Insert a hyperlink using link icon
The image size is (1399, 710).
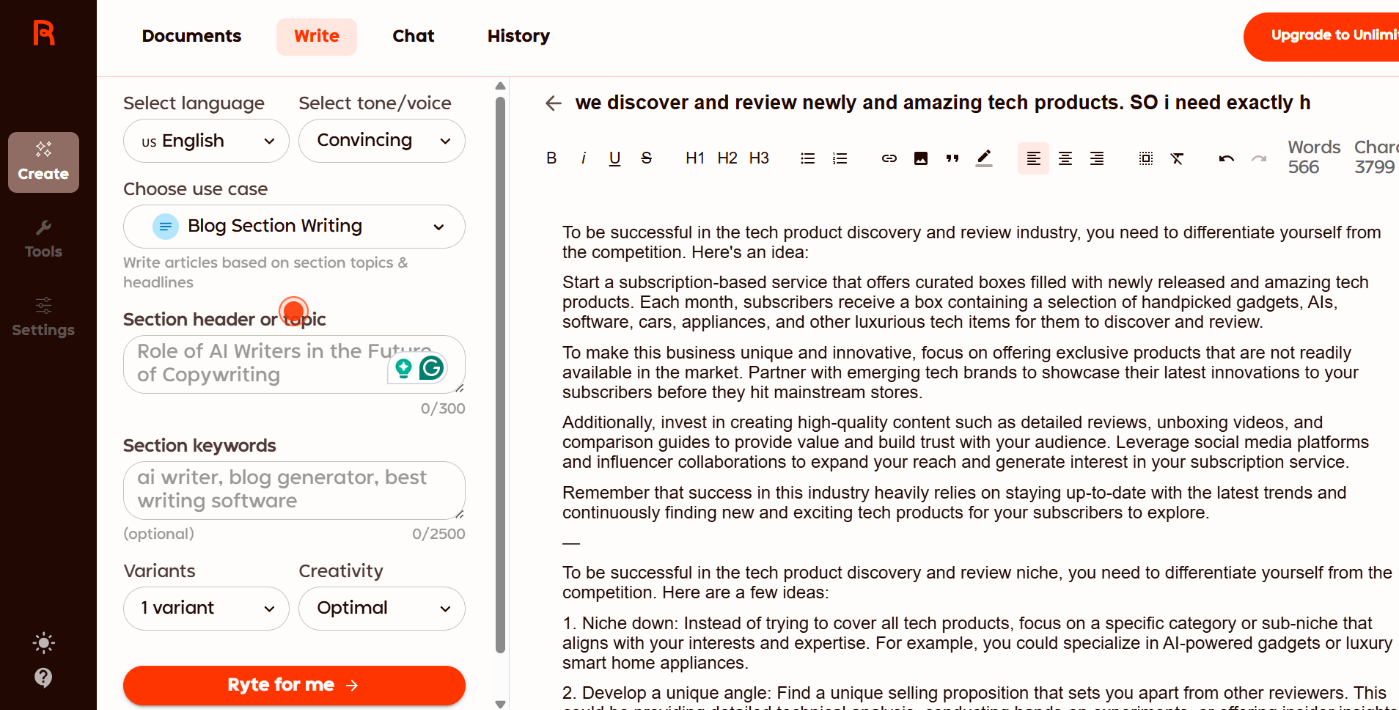[889, 158]
